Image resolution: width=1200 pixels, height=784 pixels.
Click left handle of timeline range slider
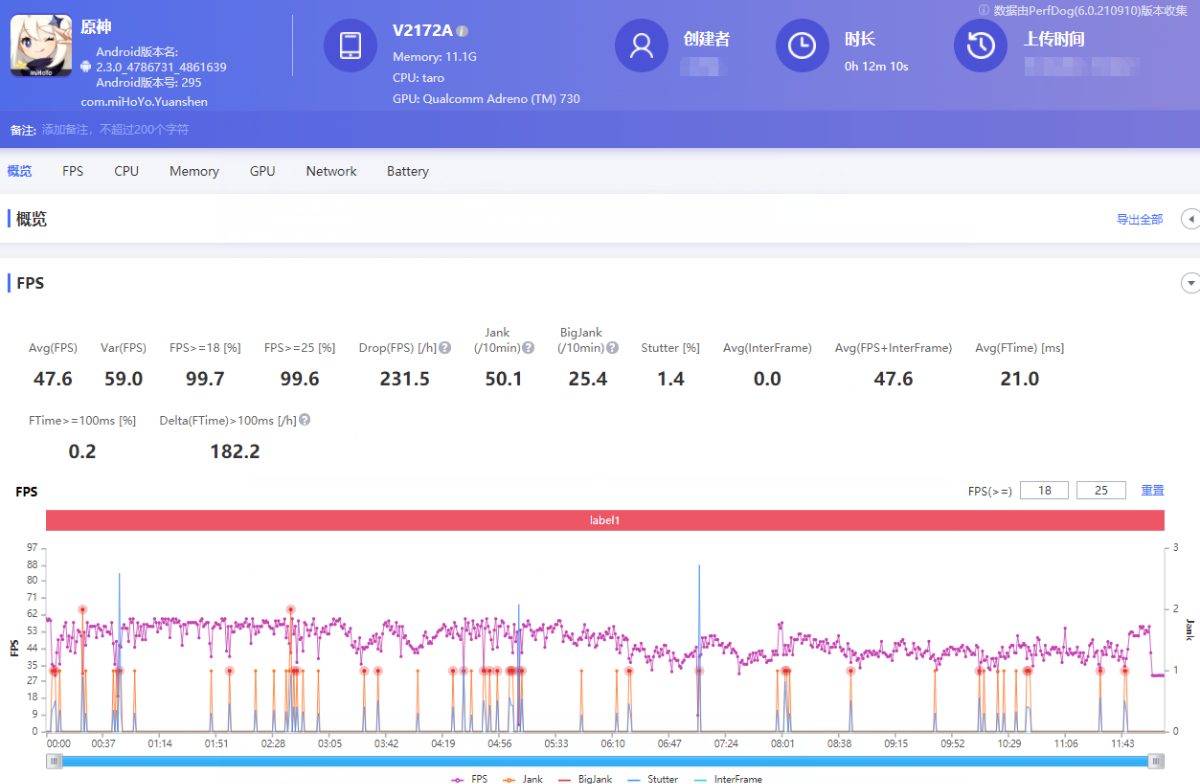coord(55,761)
